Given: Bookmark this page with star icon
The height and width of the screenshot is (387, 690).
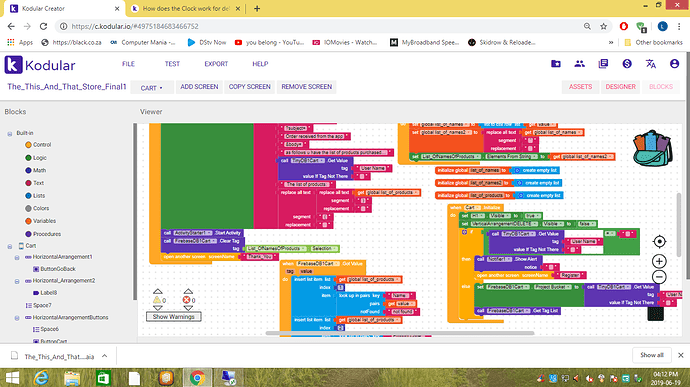Looking at the screenshot, I should (603, 26).
